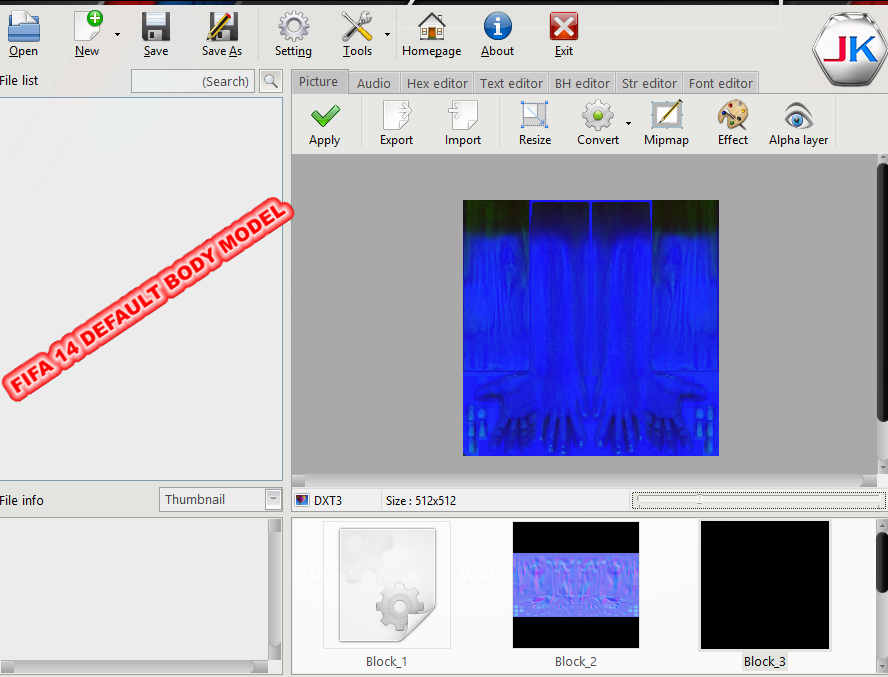The width and height of the screenshot is (888, 677).
Task: Open the BH editor tab
Action: pos(582,83)
